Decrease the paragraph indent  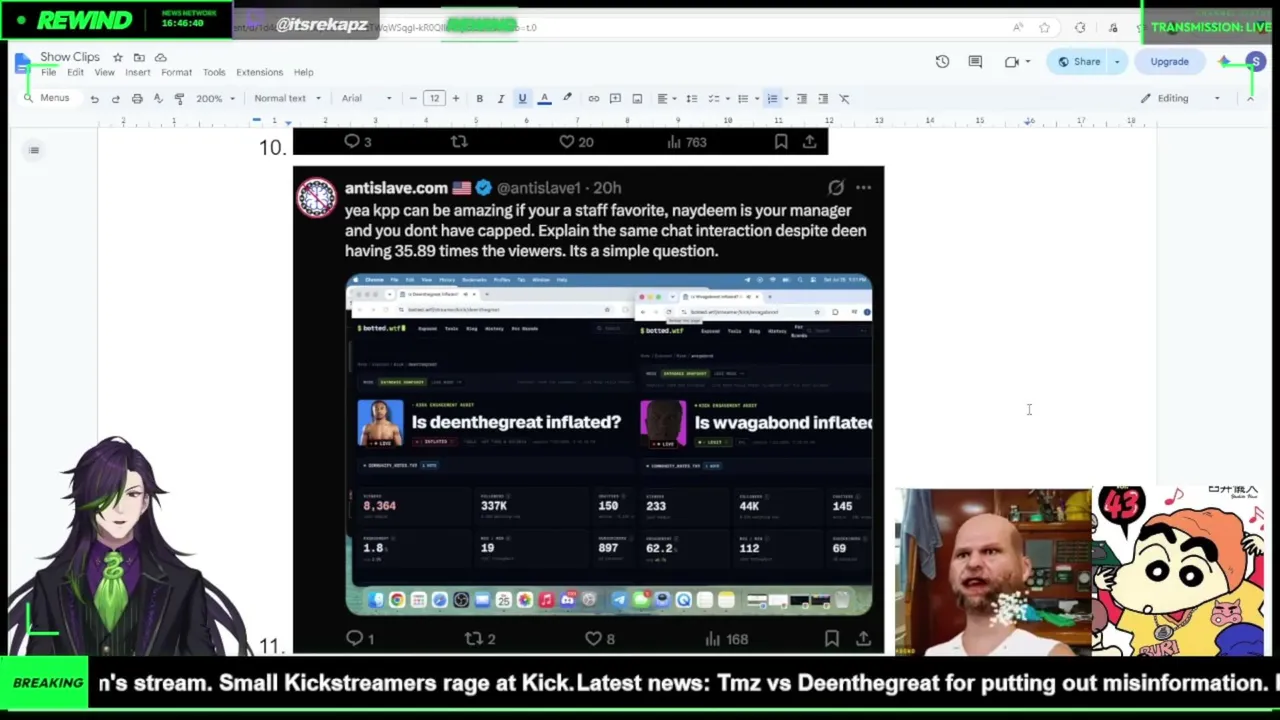click(801, 99)
